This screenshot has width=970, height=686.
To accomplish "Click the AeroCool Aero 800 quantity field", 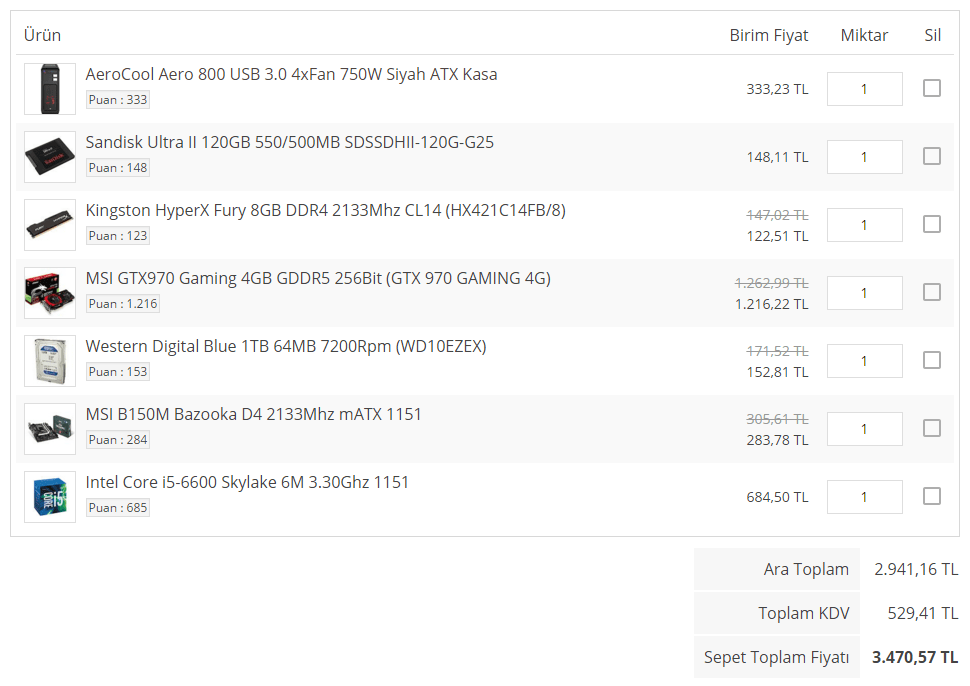I will (864, 89).
